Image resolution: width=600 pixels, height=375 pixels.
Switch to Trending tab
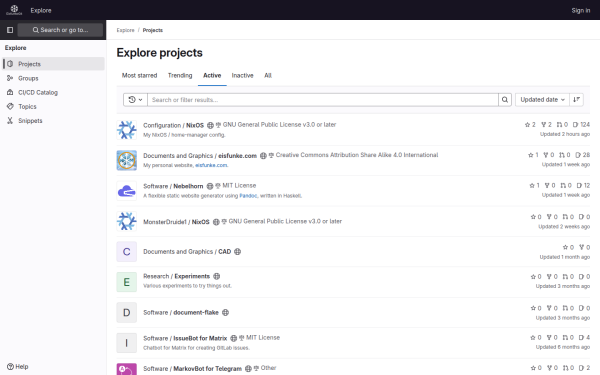pos(180,75)
